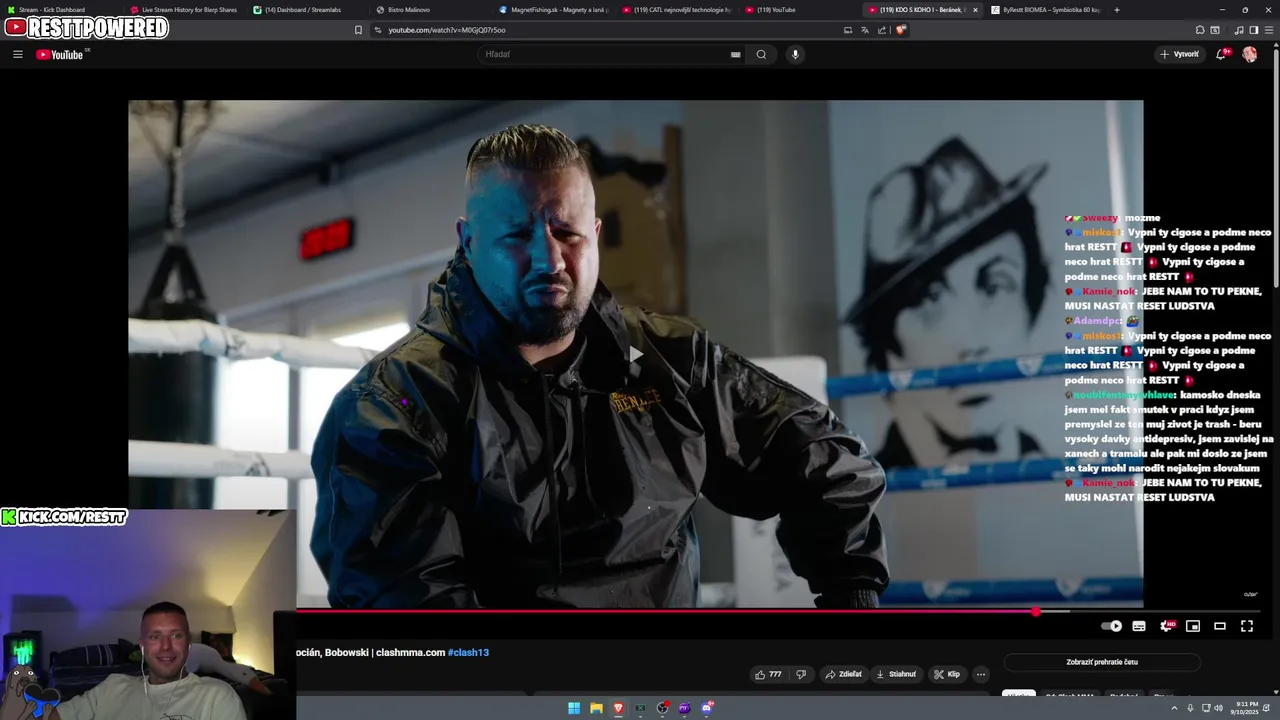Close the active KDO S KOHO tab
Screen dimensions: 1280x720
coord(975,10)
